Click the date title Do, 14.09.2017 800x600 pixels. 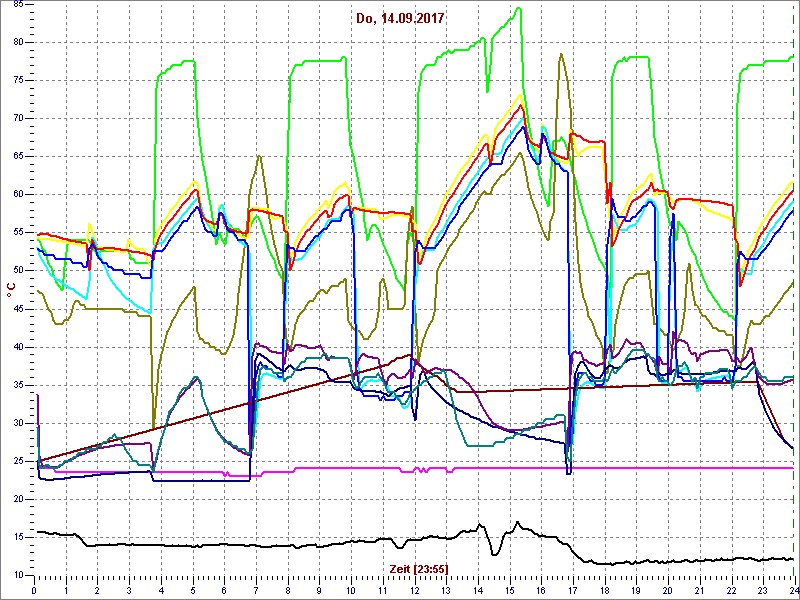pyautogui.click(x=401, y=19)
